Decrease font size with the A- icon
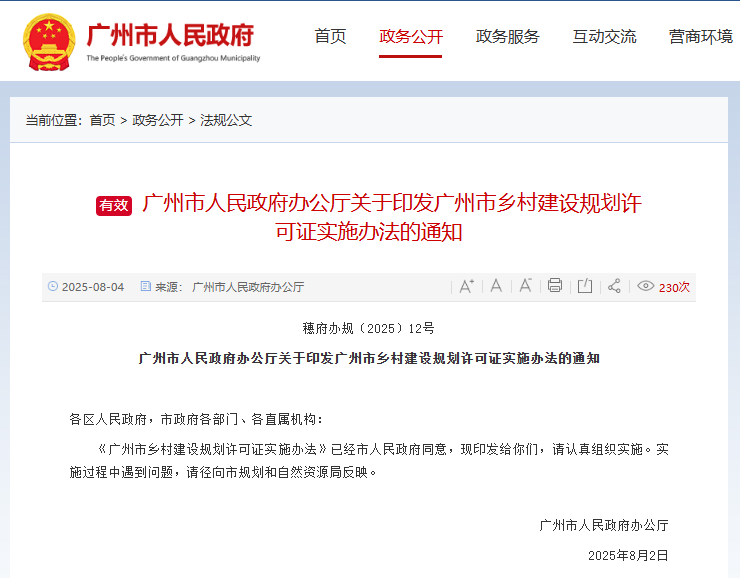The width and height of the screenshot is (740, 578). coord(525,285)
